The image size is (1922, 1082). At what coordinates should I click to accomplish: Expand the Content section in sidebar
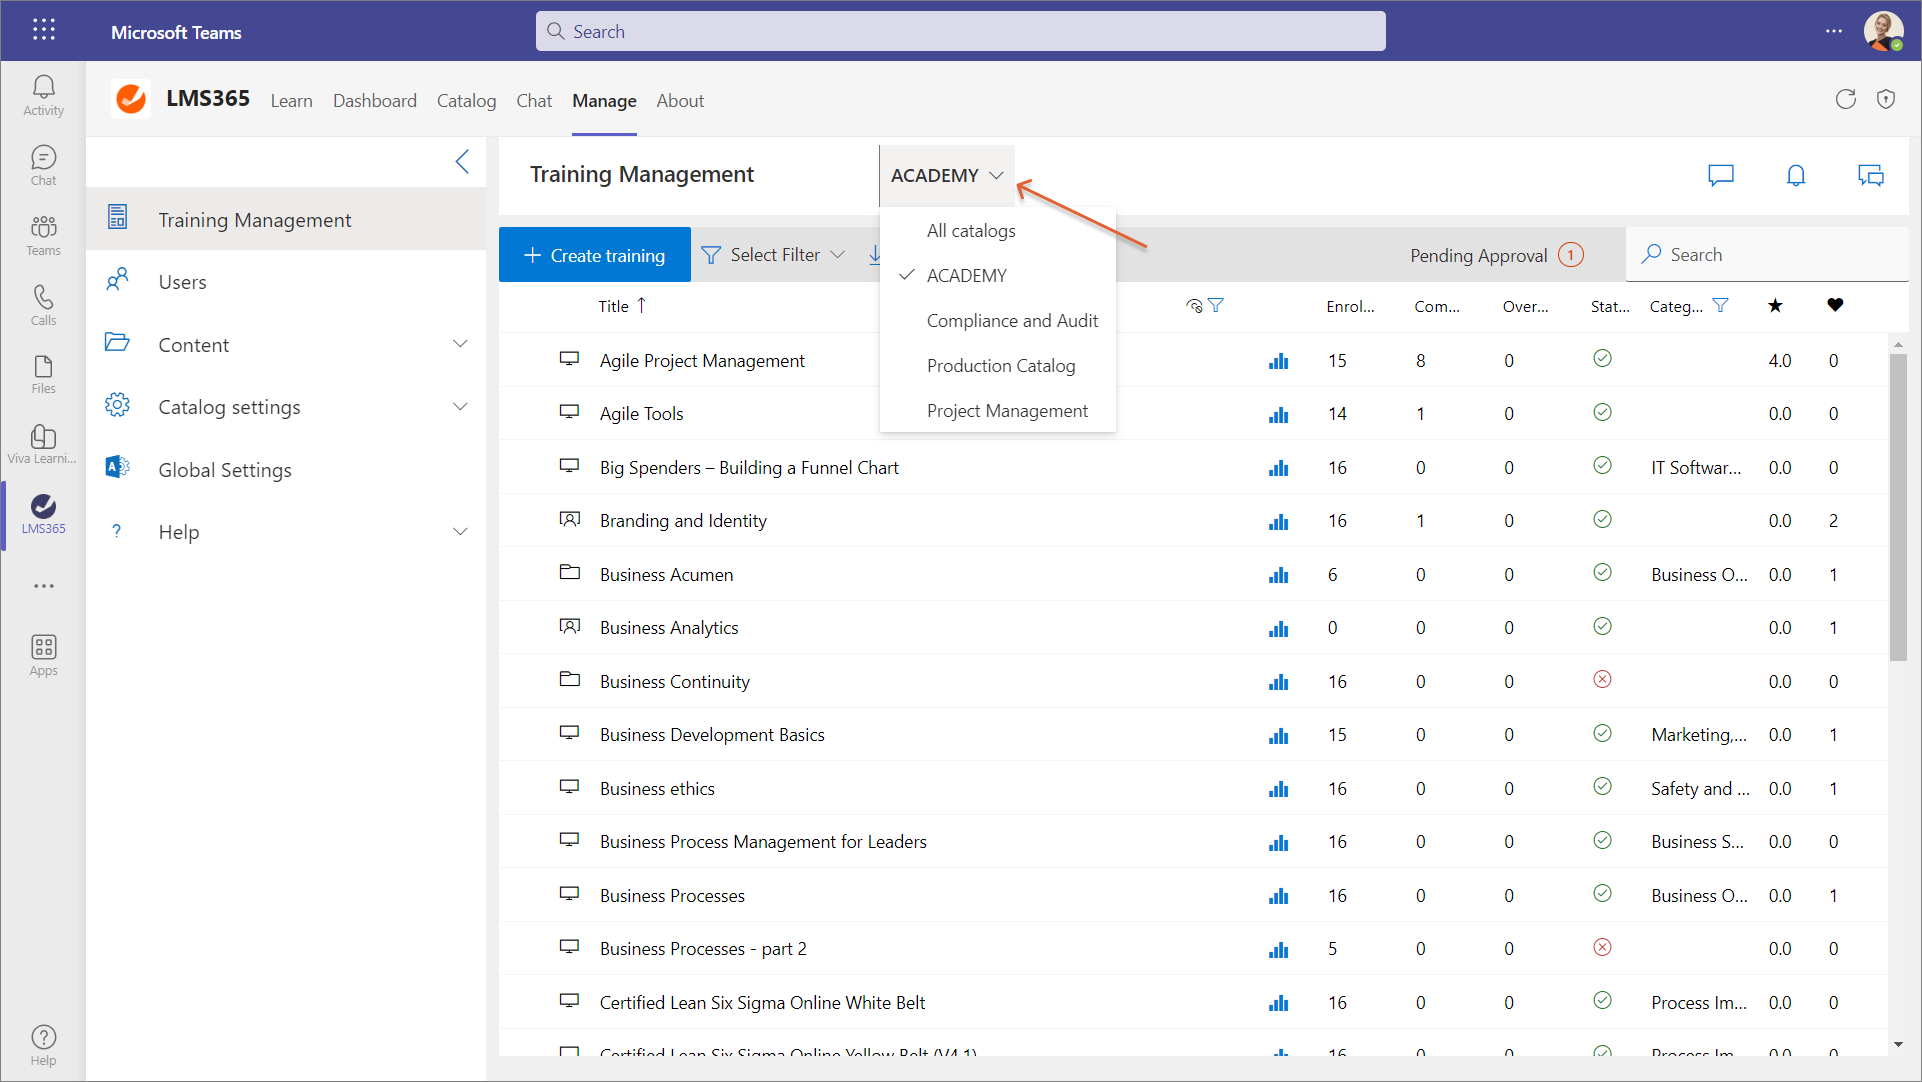[x=460, y=344]
